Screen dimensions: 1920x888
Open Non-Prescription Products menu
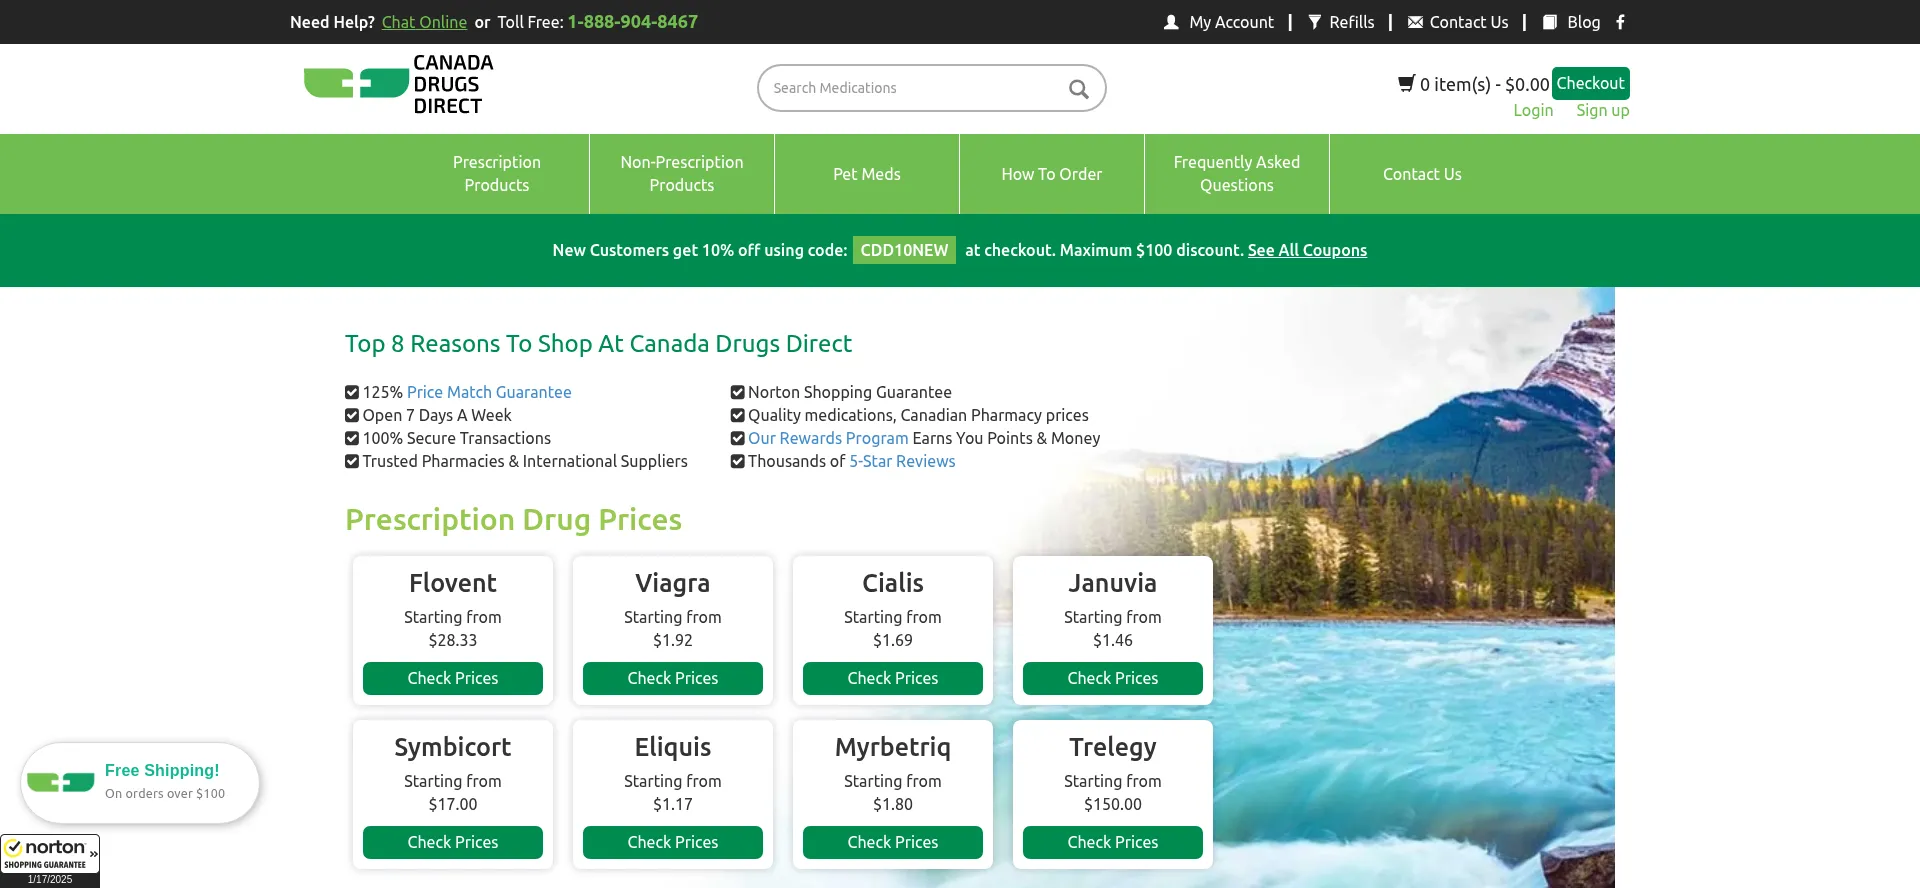[x=682, y=174]
